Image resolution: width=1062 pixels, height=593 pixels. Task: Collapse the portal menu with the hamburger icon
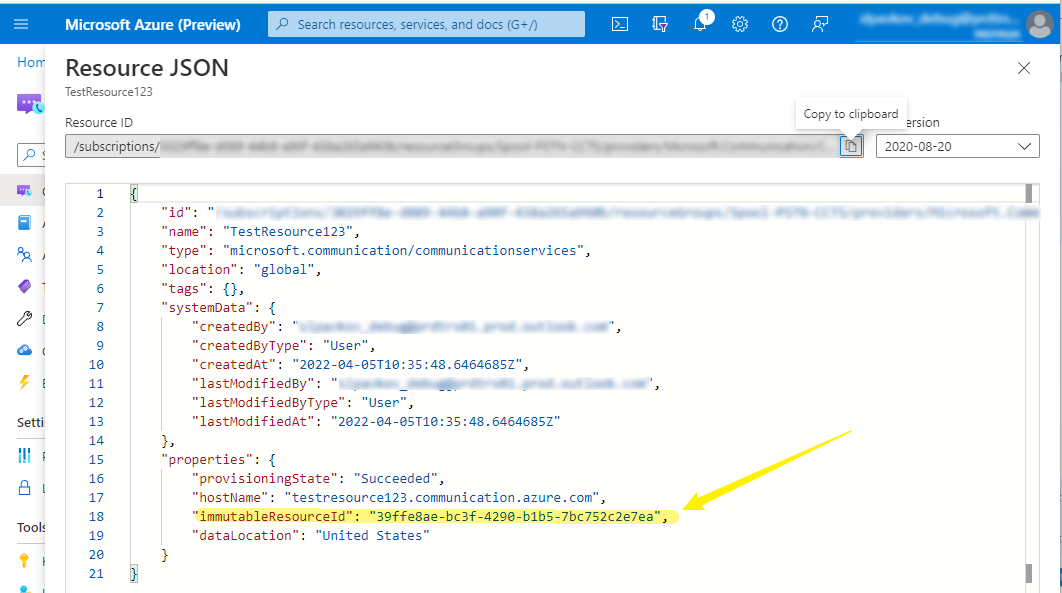(x=19, y=24)
